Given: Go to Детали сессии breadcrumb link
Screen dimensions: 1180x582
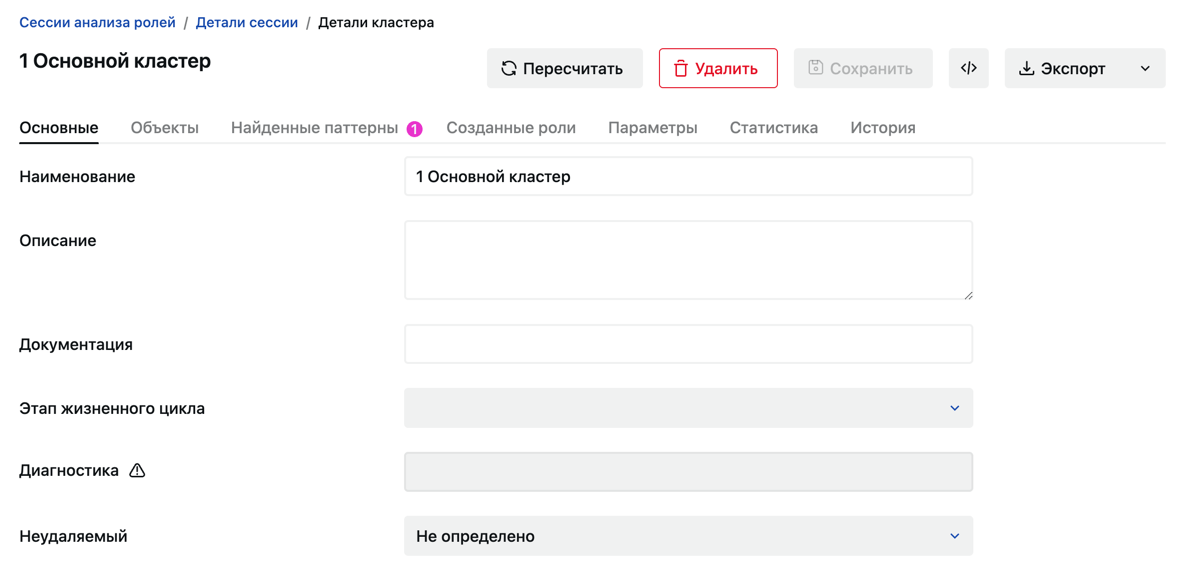Looking at the screenshot, I should [247, 23].
